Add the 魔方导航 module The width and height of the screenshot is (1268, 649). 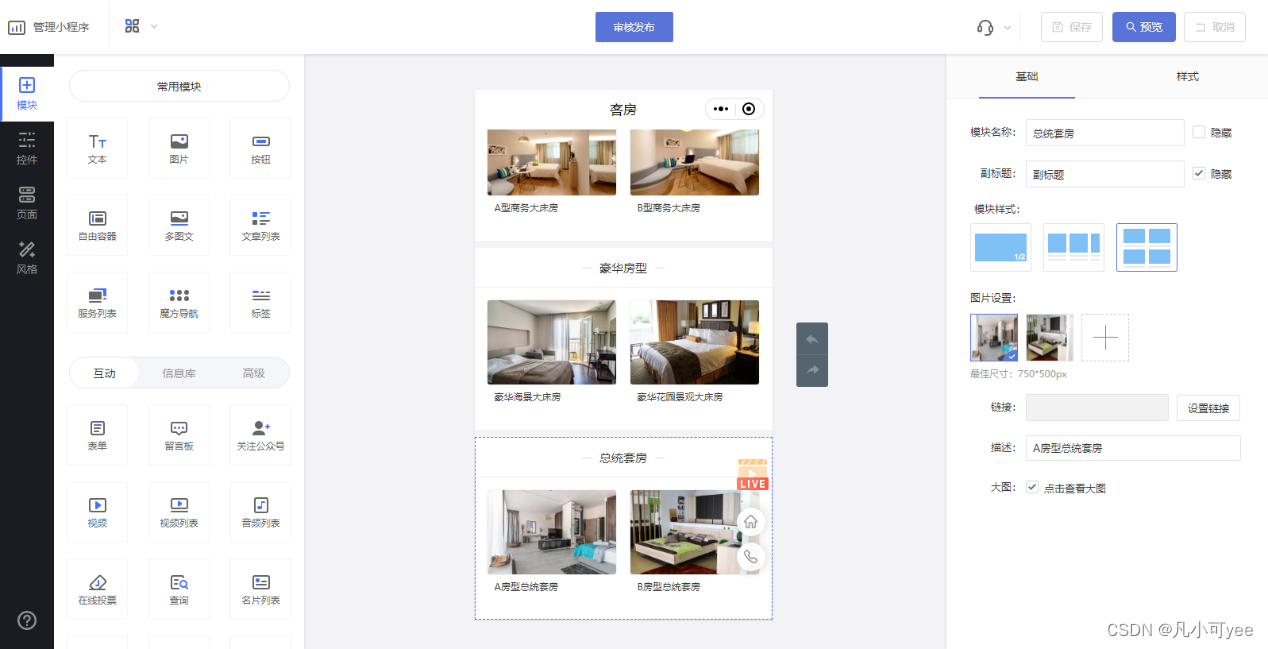click(179, 302)
